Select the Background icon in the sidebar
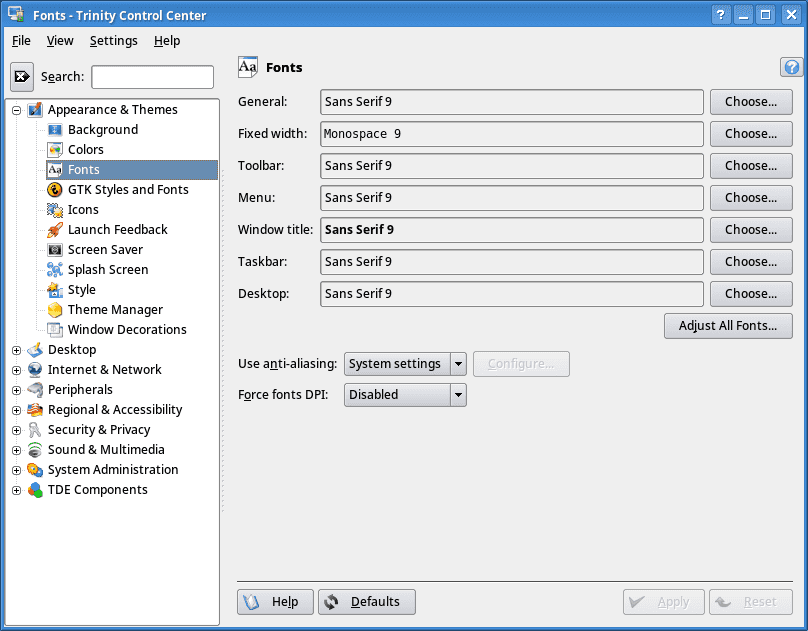The image size is (808, 631). pyautogui.click(x=54, y=129)
